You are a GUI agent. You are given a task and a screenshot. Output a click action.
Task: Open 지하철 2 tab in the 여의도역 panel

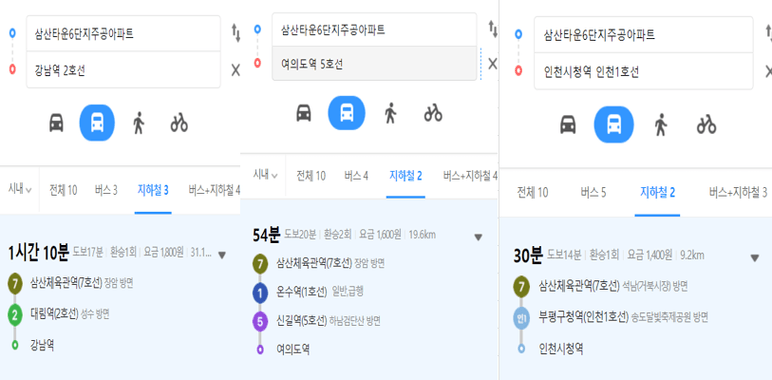pos(406,176)
